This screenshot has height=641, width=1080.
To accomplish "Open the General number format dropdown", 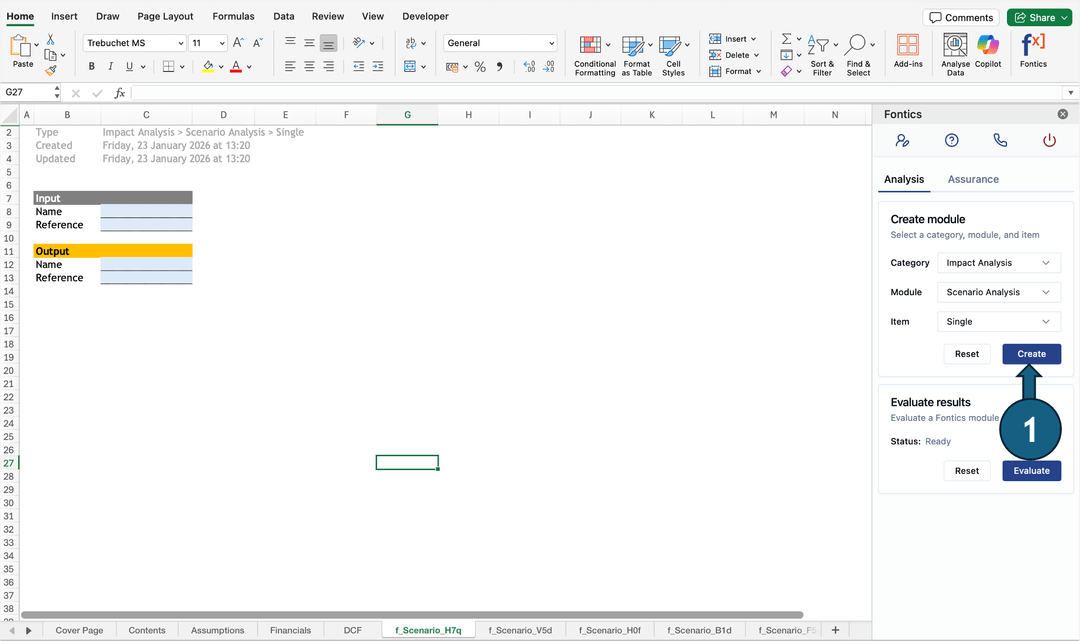I will click(x=500, y=42).
